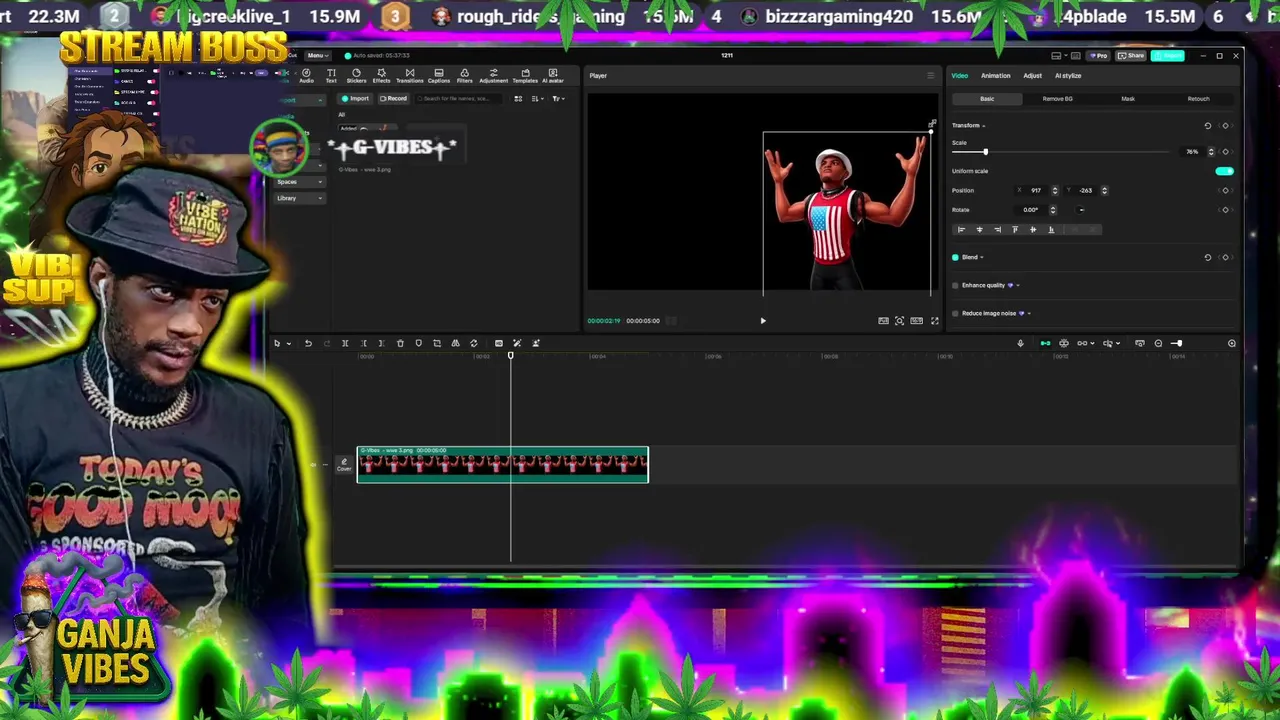Click the microphone voiceover record icon
The image size is (1280, 720).
coord(1020,343)
